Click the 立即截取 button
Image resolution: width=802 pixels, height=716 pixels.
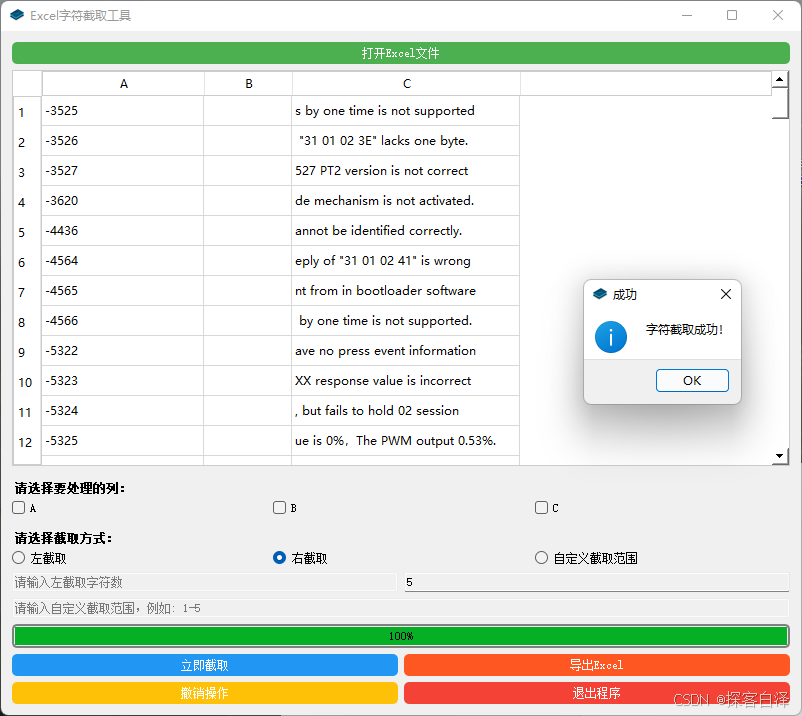(x=205, y=665)
